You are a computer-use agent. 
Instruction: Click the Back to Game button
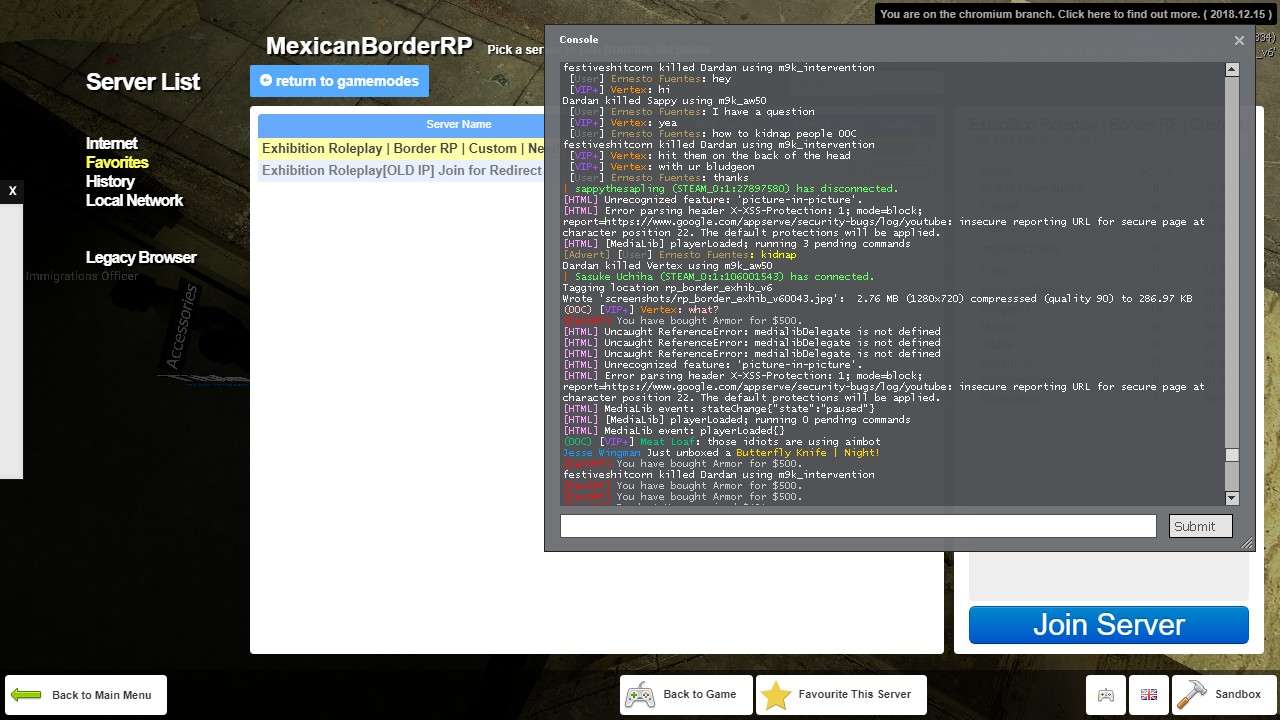pos(686,695)
